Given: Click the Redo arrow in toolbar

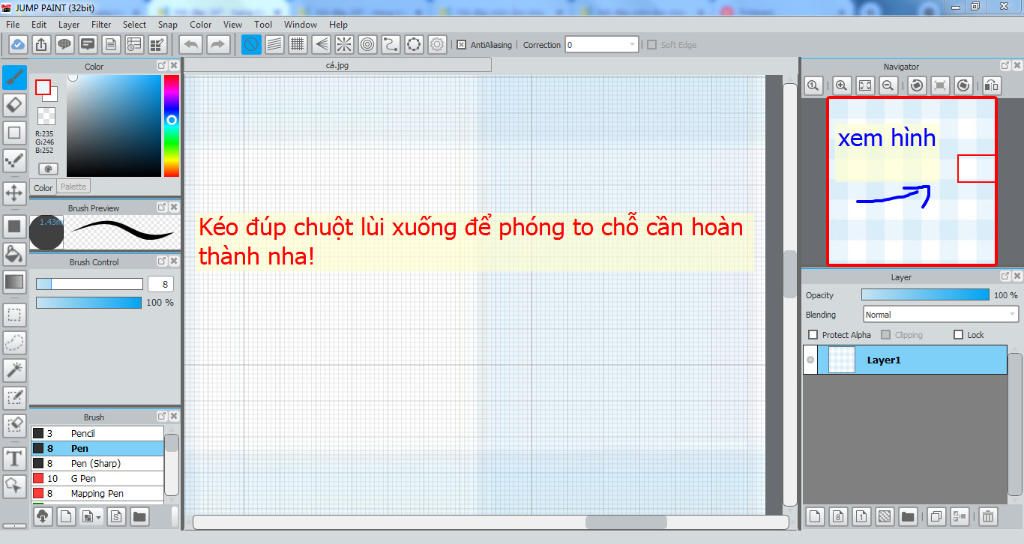Looking at the screenshot, I should (x=217, y=44).
